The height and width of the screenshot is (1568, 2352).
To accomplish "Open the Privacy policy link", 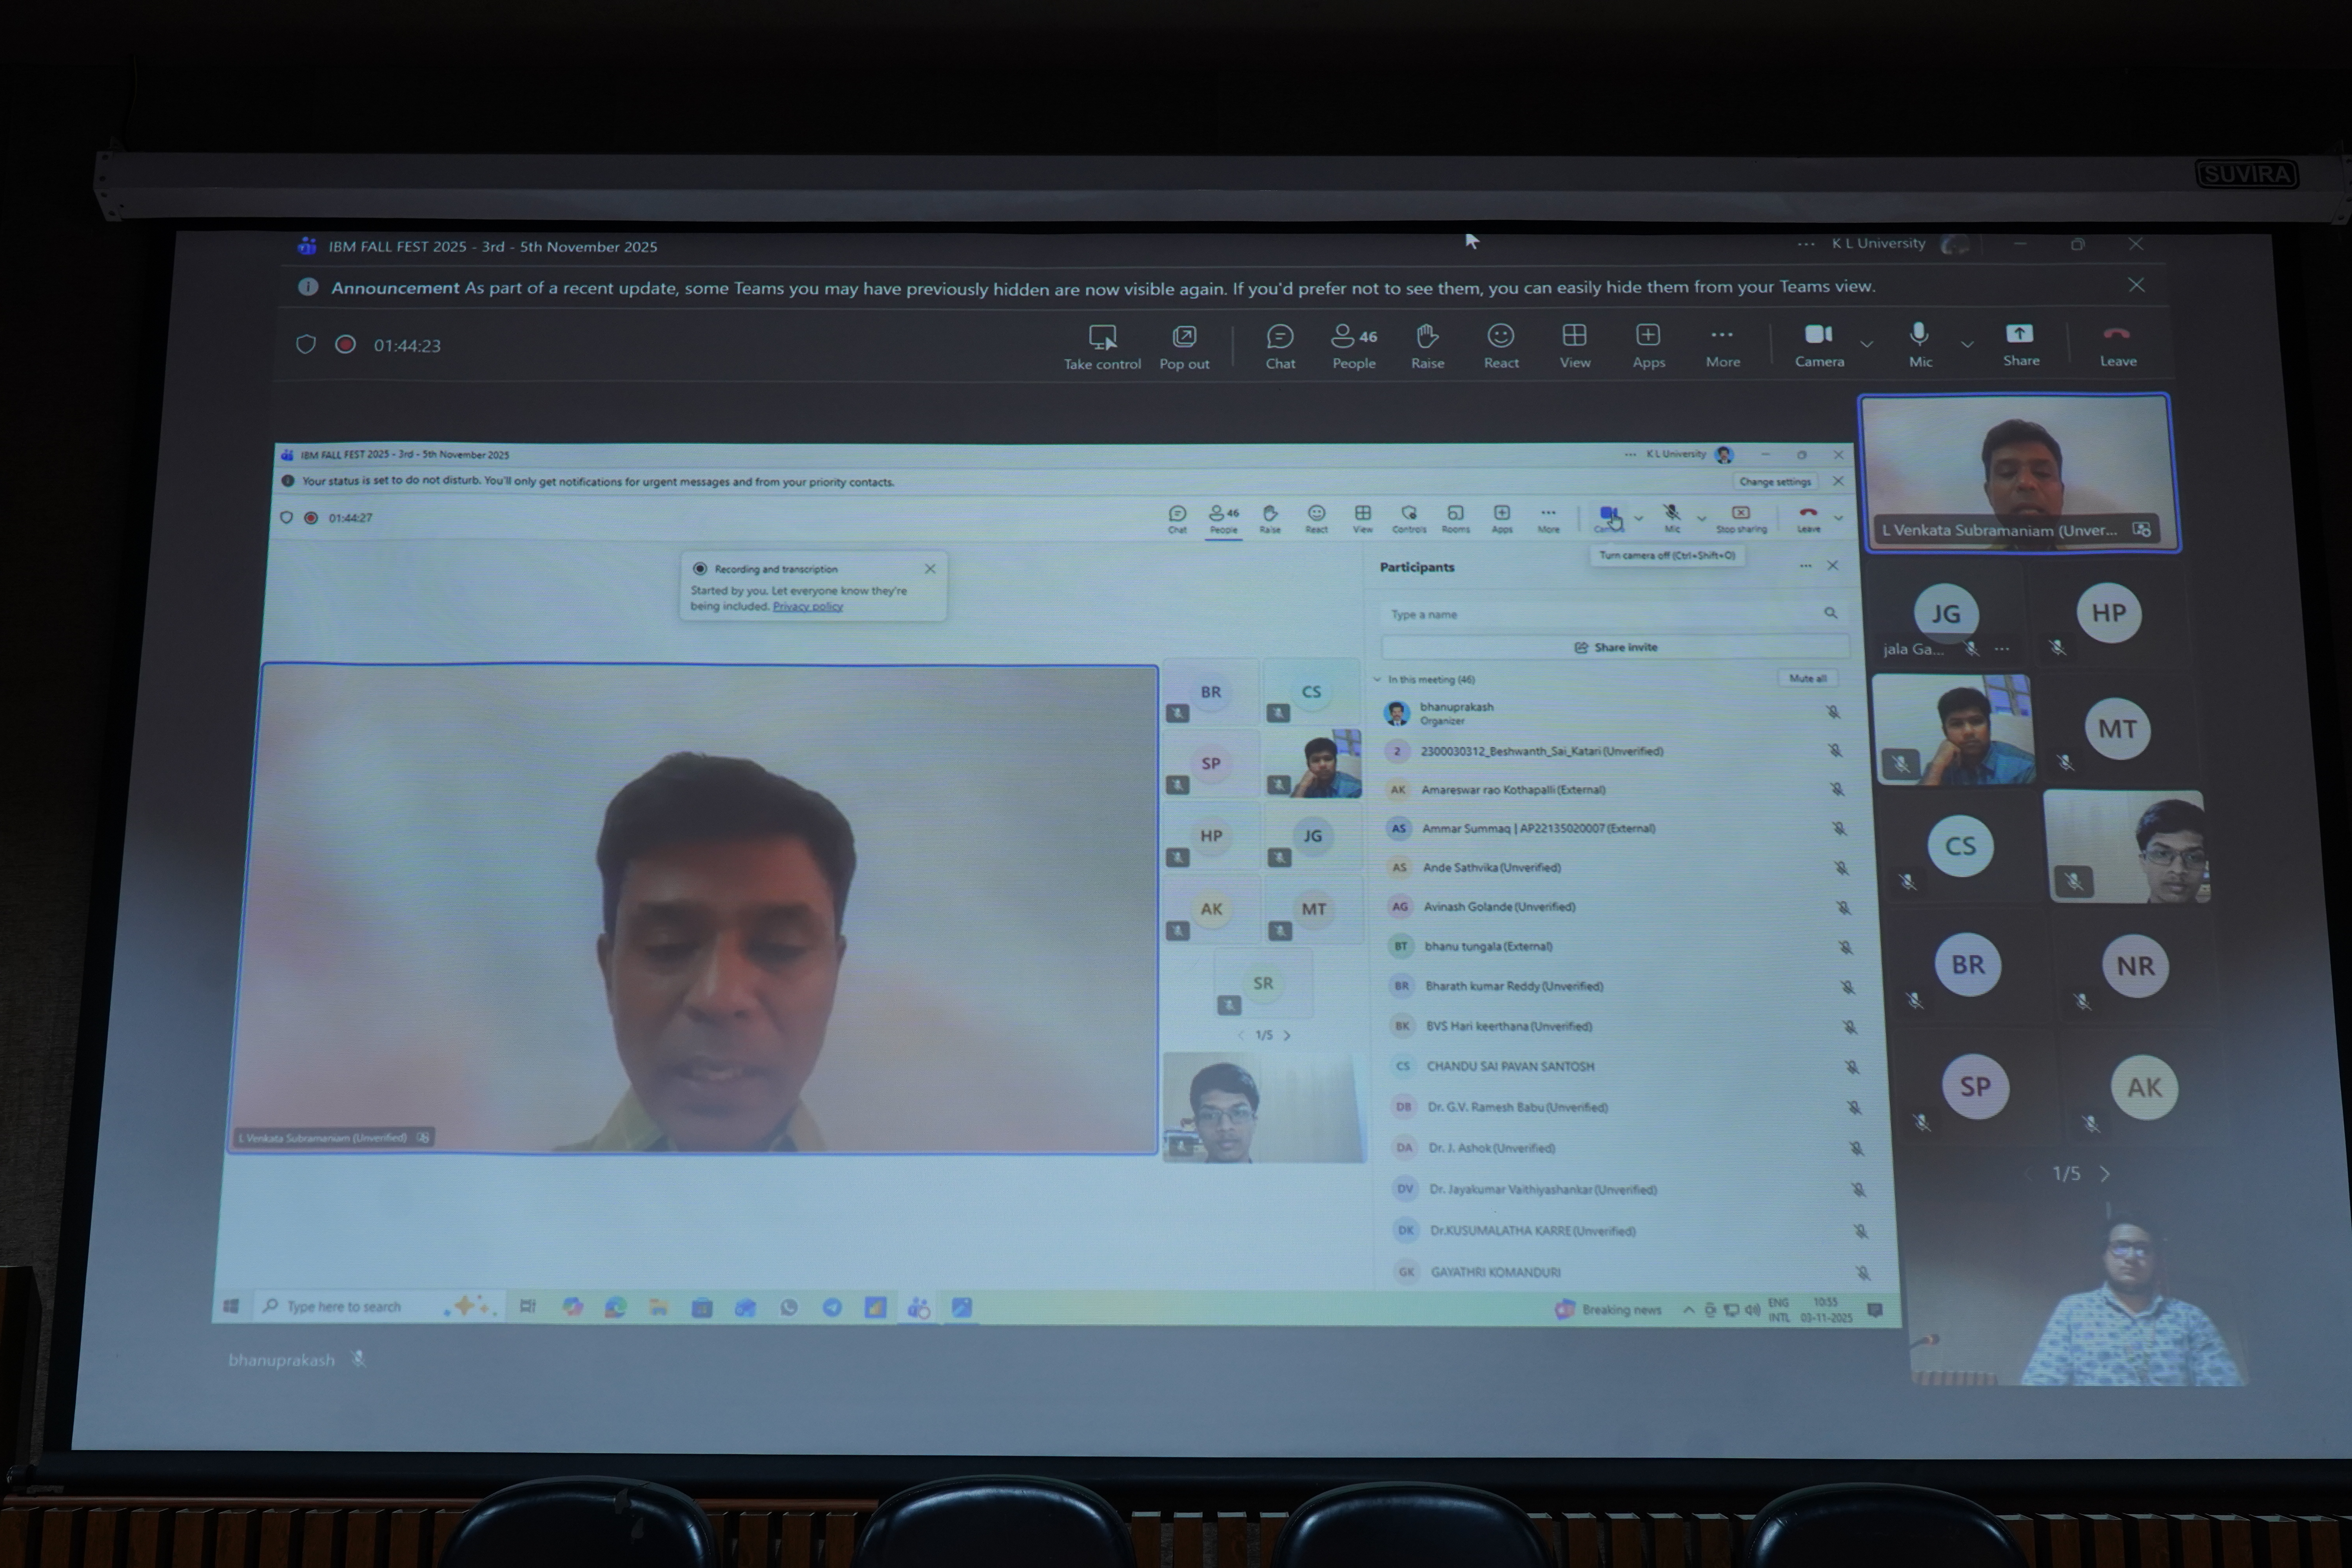I will click(x=808, y=606).
